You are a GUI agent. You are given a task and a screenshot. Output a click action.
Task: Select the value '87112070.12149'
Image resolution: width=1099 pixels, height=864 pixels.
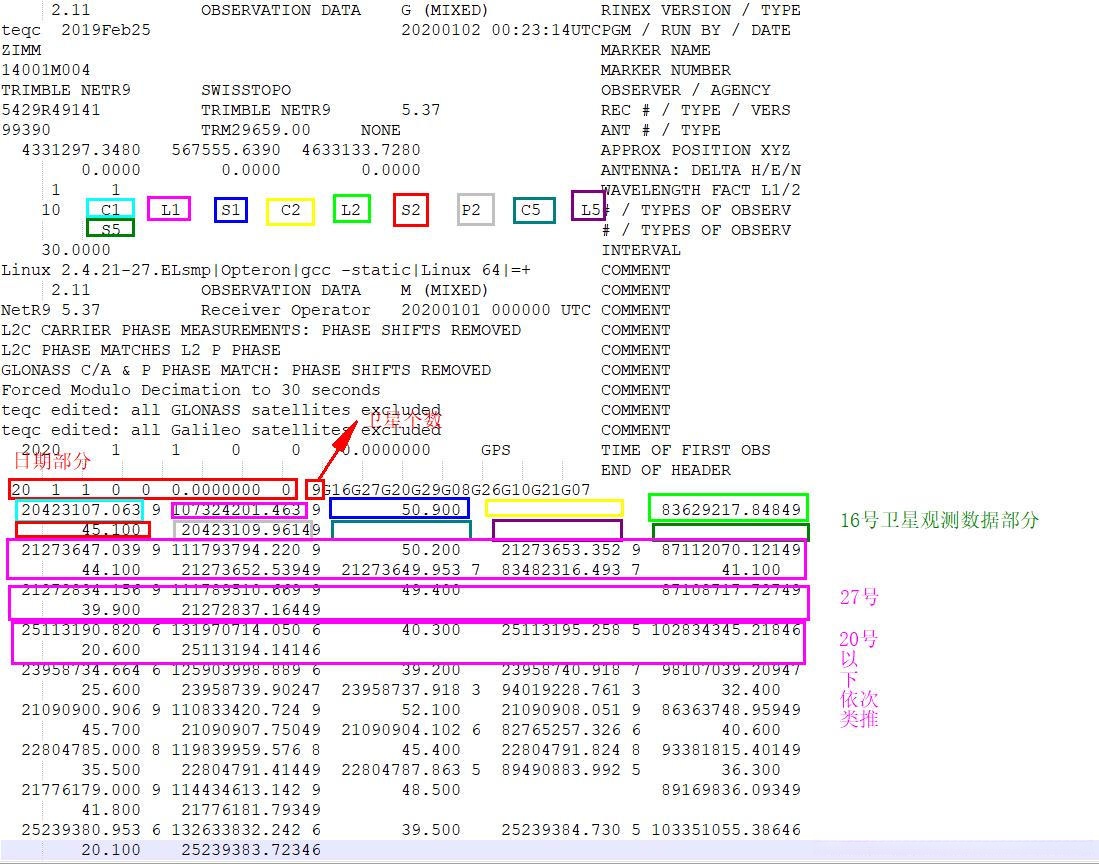[731, 549]
